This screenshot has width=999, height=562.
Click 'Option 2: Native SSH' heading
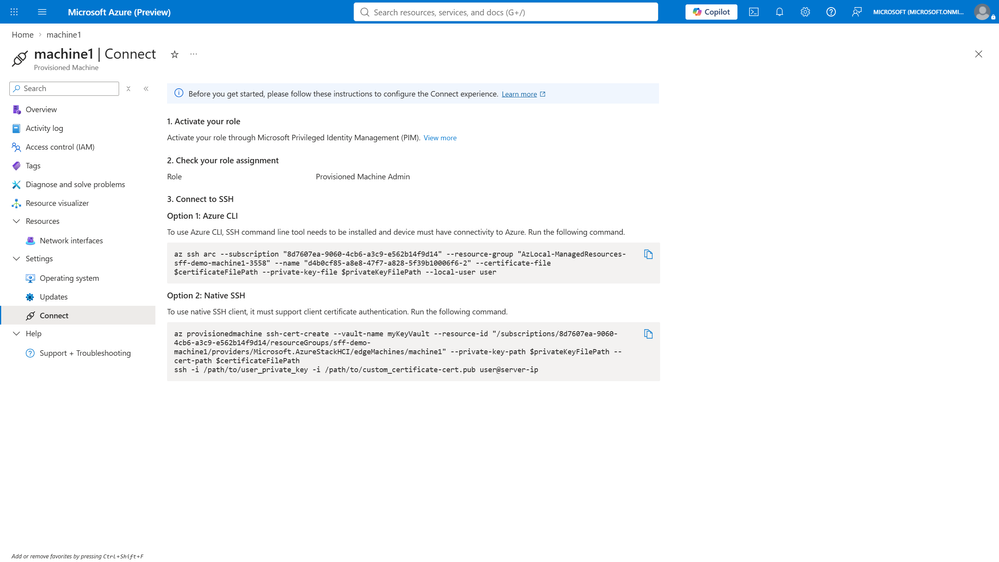[206, 296]
